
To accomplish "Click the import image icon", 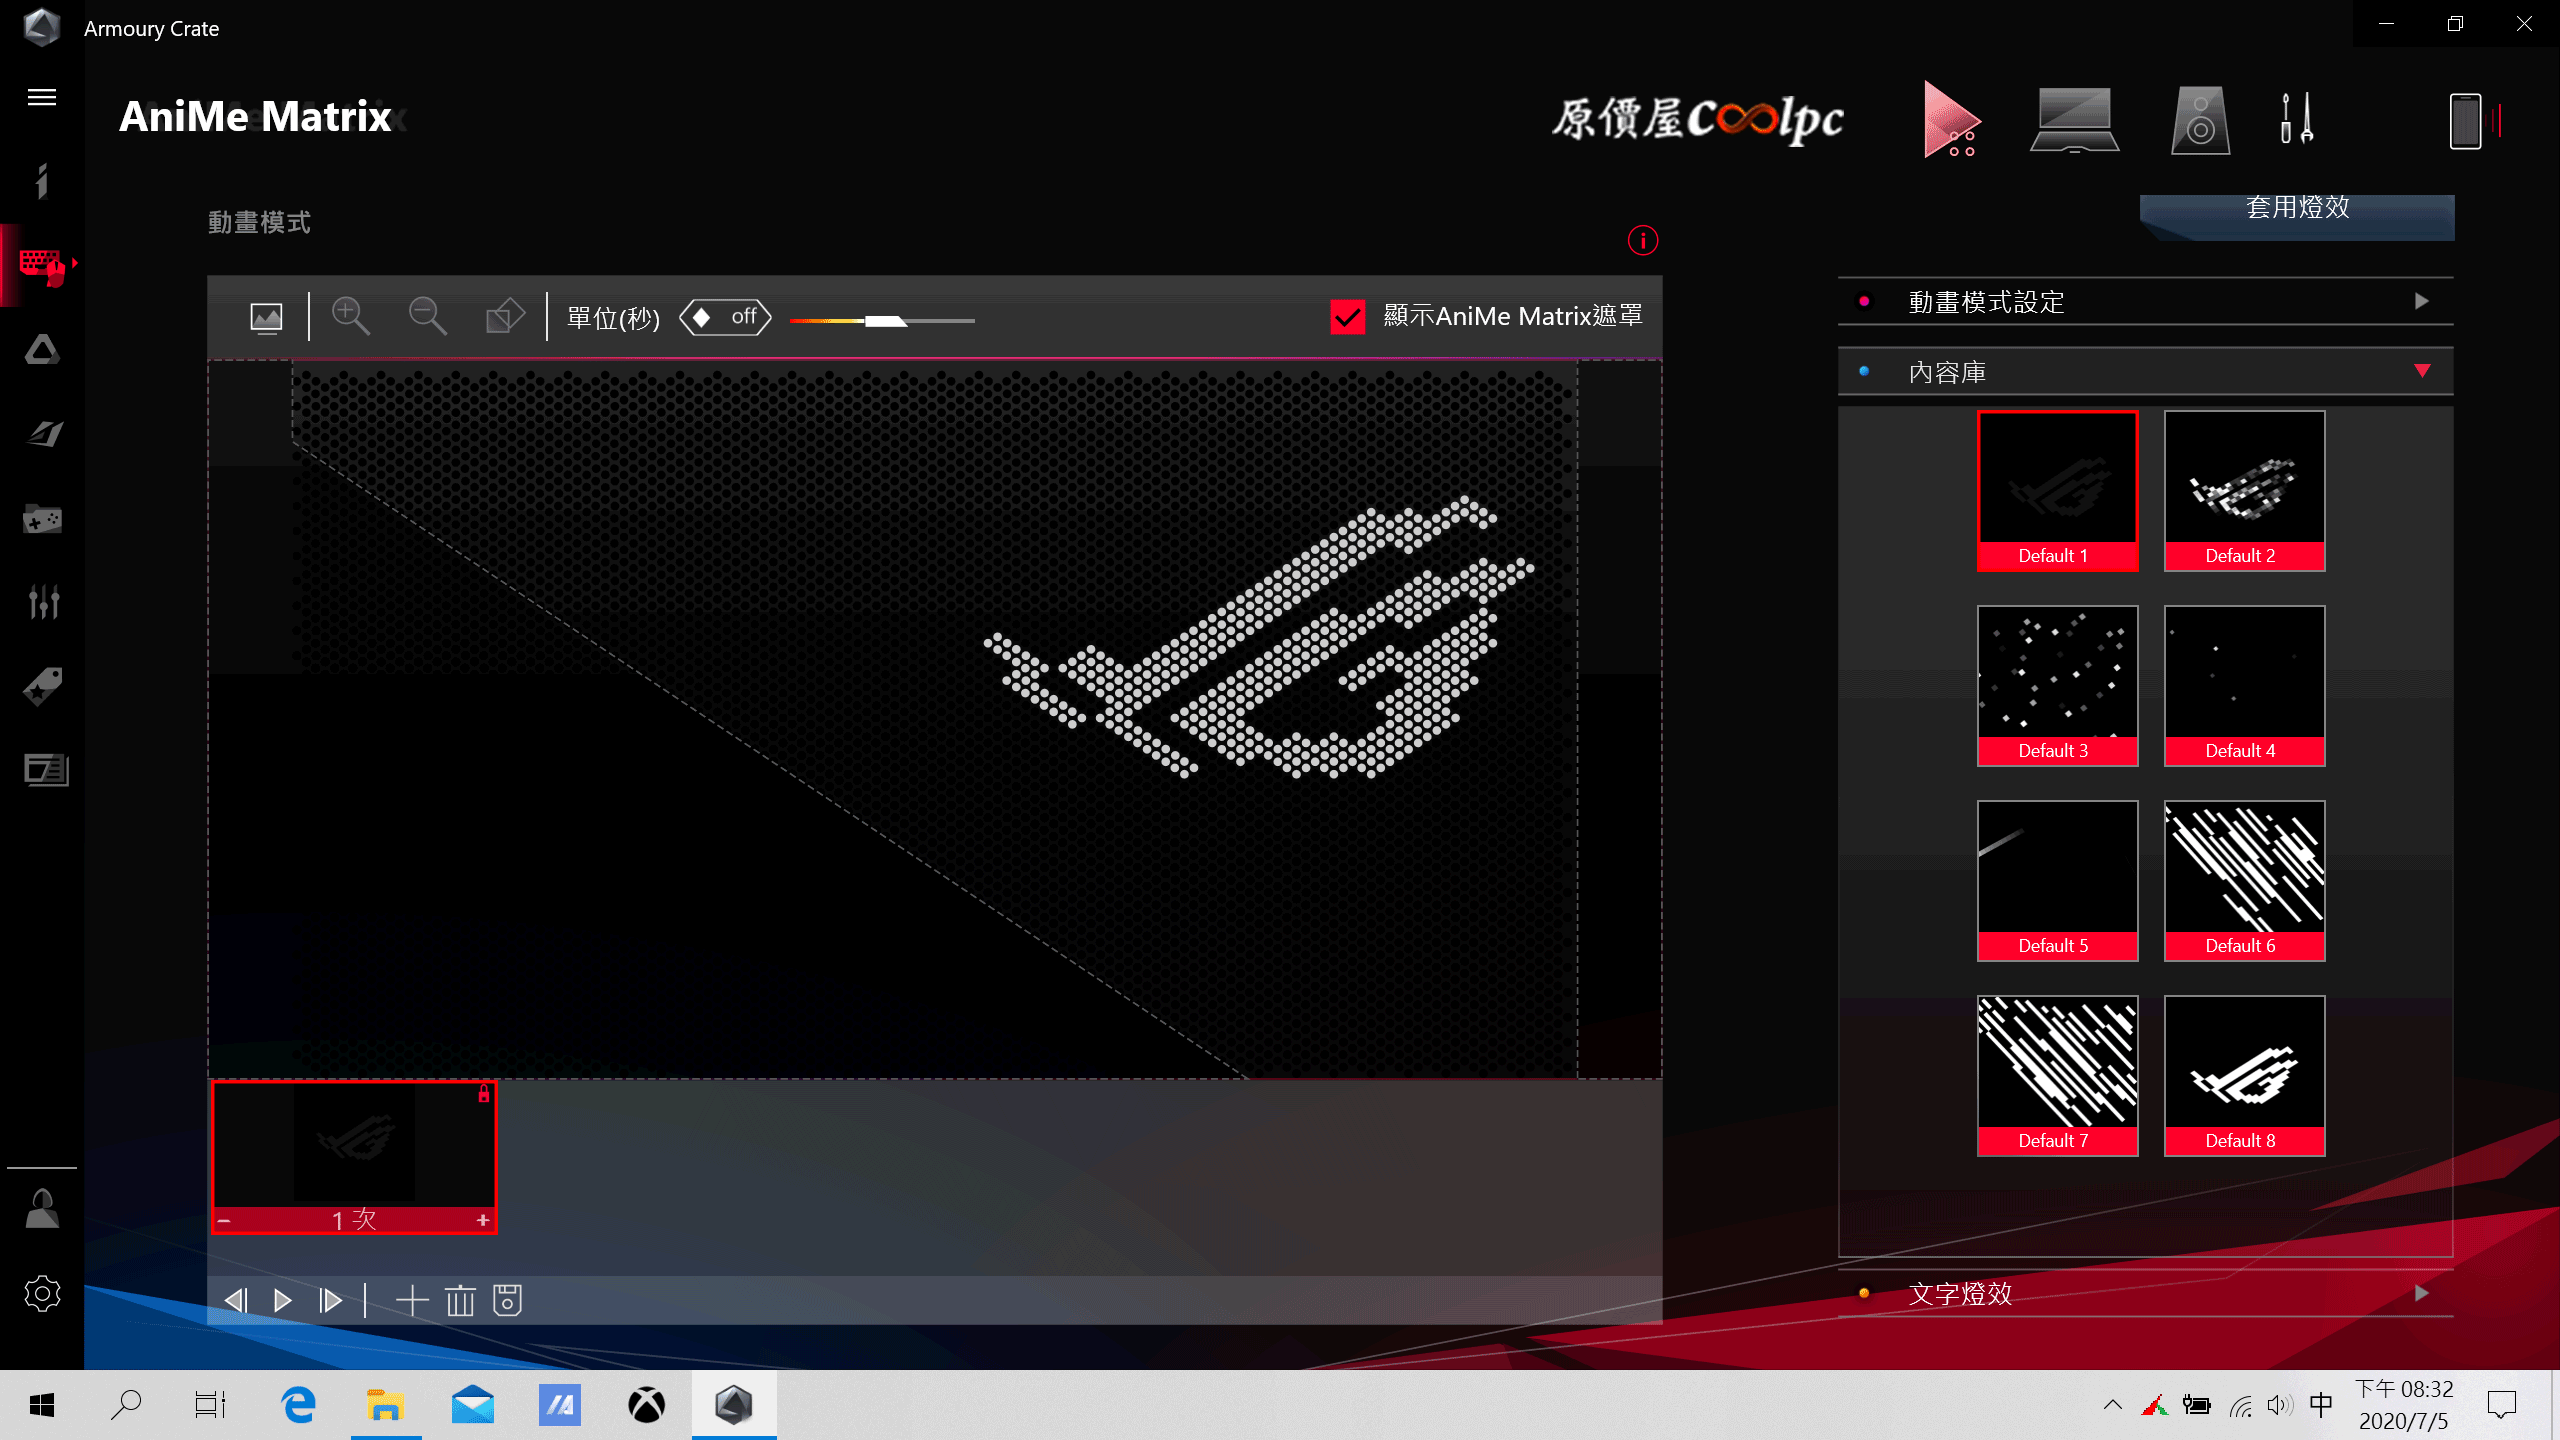I will click(266, 318).
